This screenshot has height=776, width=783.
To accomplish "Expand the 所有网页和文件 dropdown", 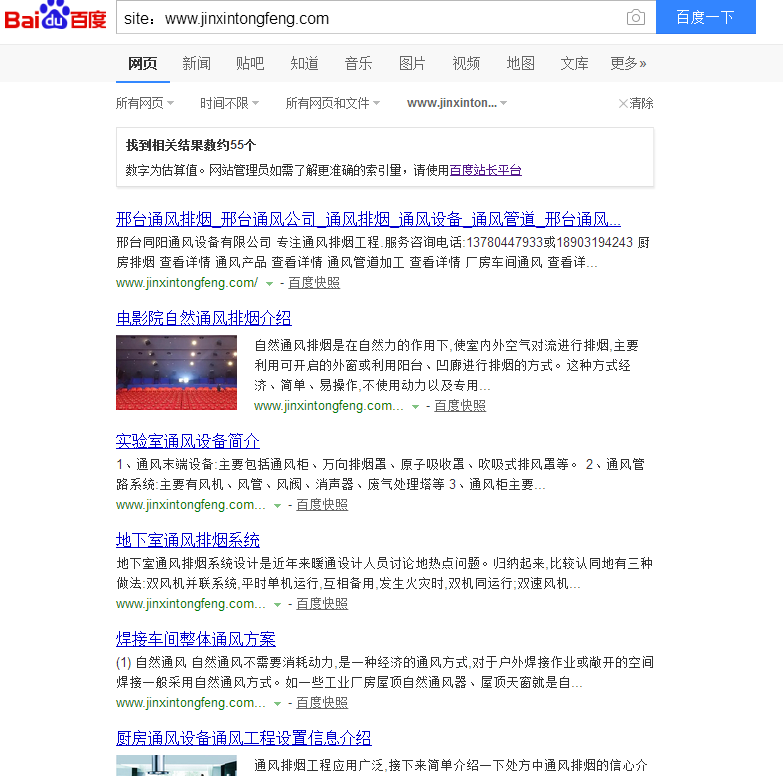I will click(x=333, y=103).
